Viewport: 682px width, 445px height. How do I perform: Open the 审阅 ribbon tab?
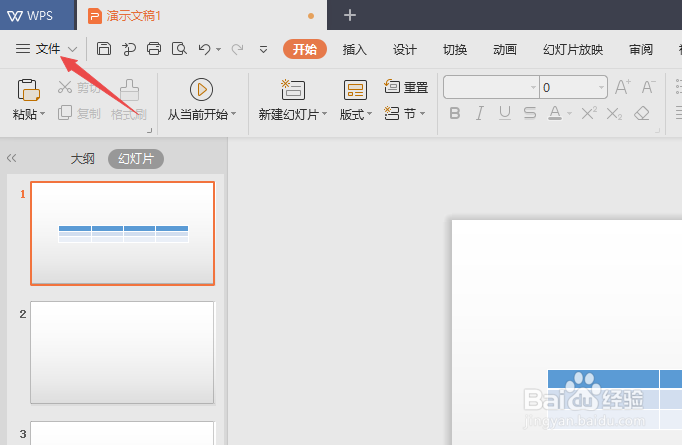pyautogui.click(x=641, y=50)
